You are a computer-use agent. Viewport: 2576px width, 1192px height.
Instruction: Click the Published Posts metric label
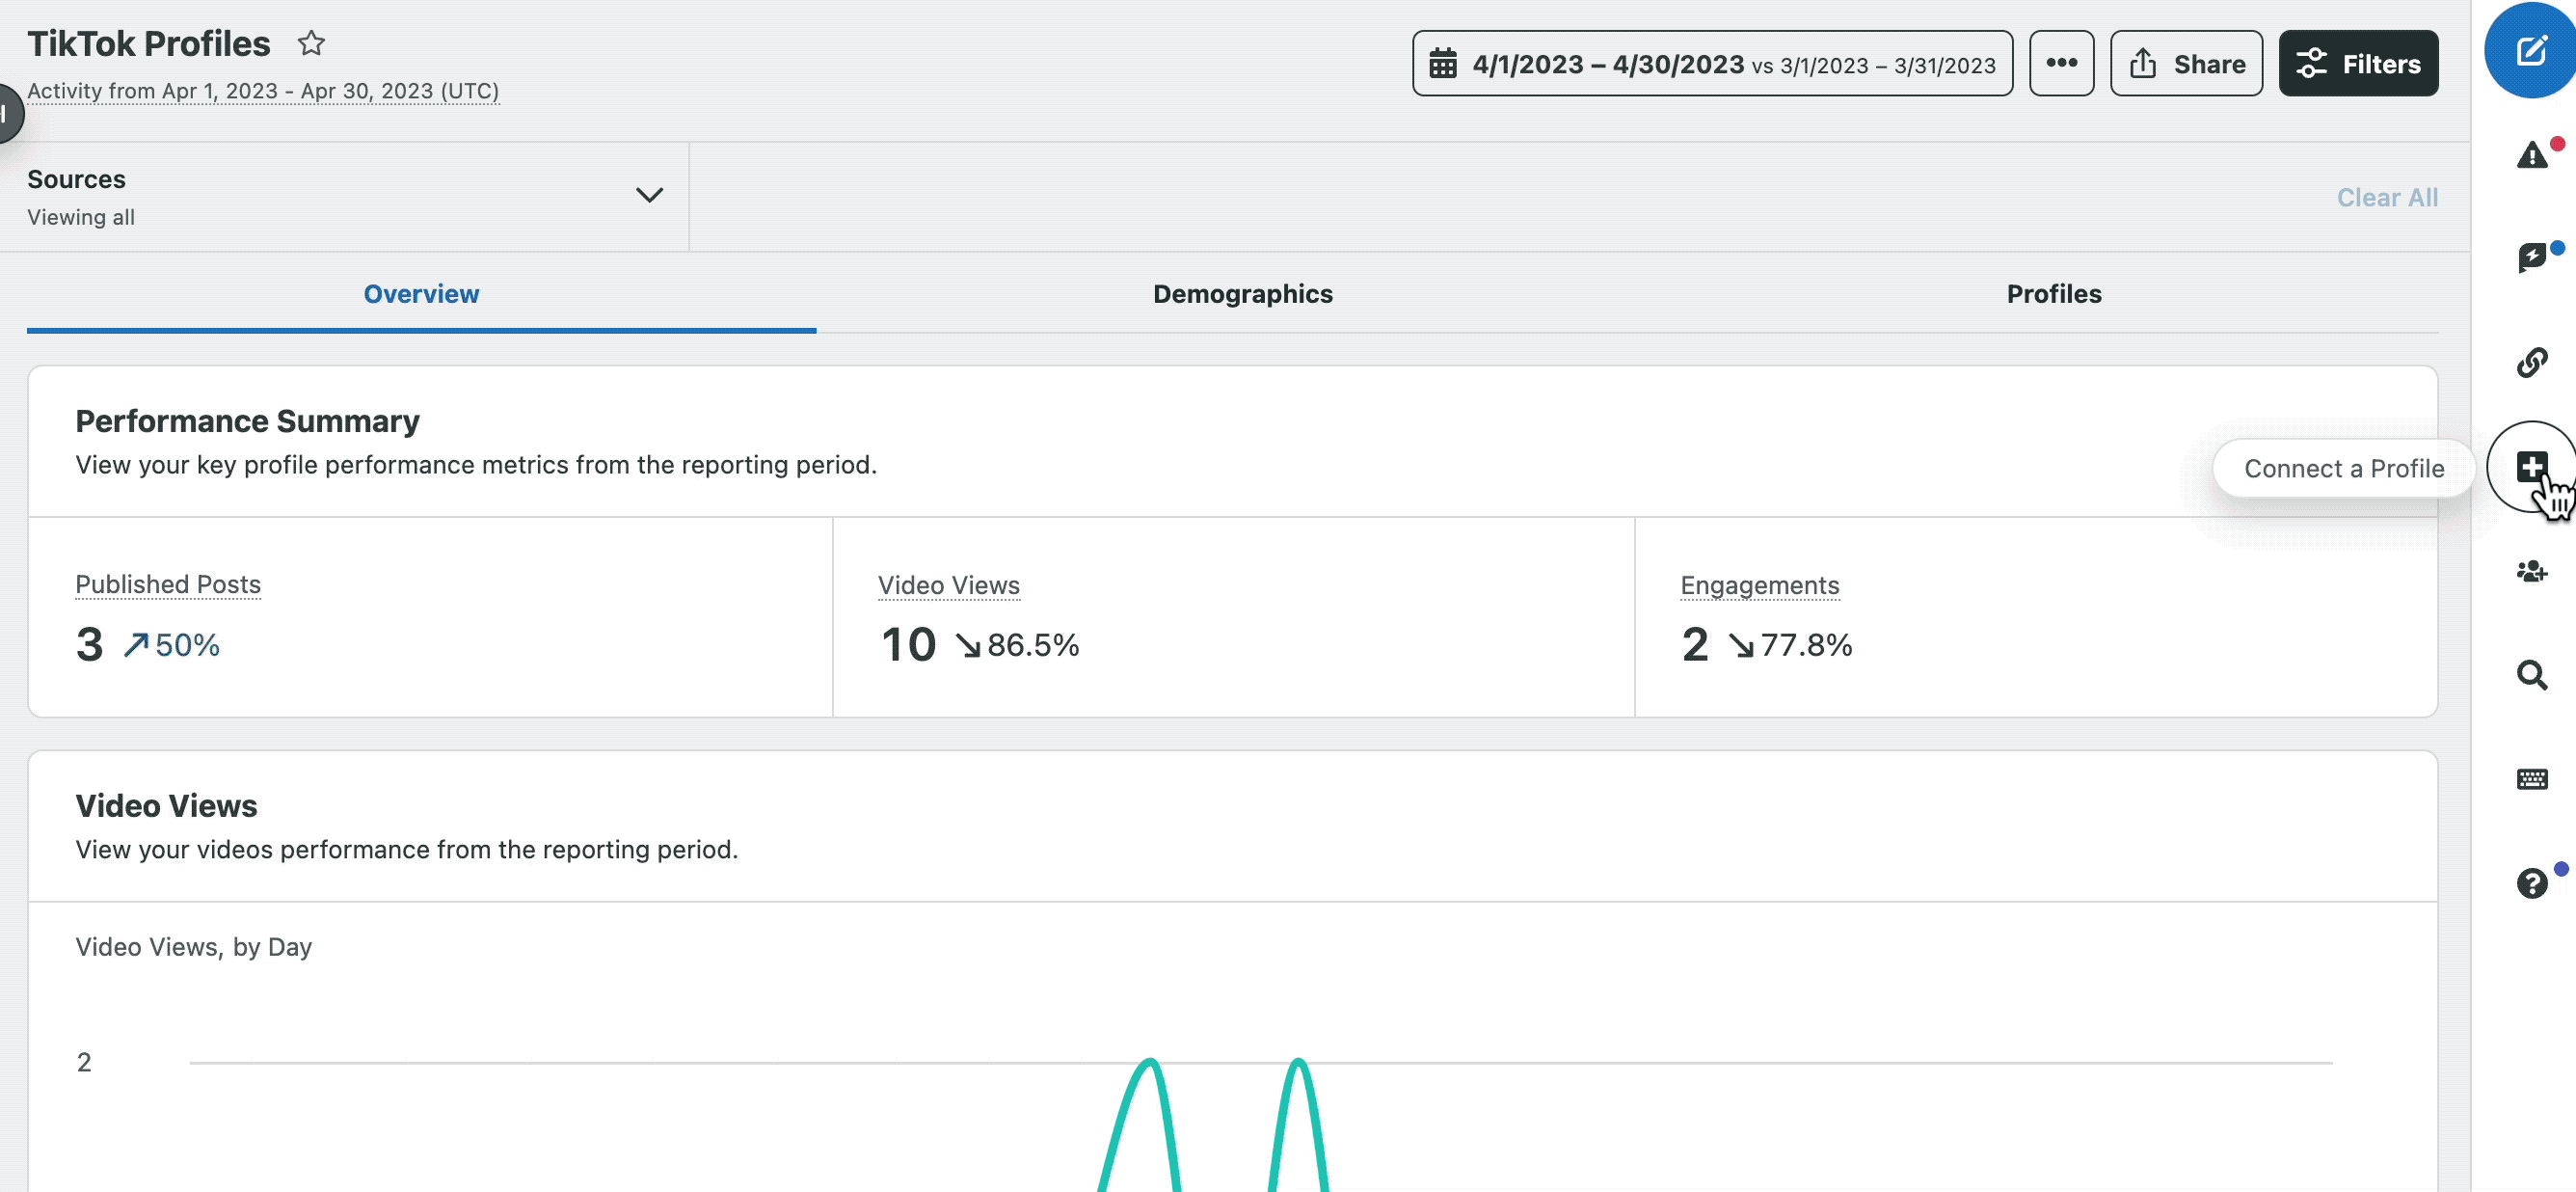[168, 584]
